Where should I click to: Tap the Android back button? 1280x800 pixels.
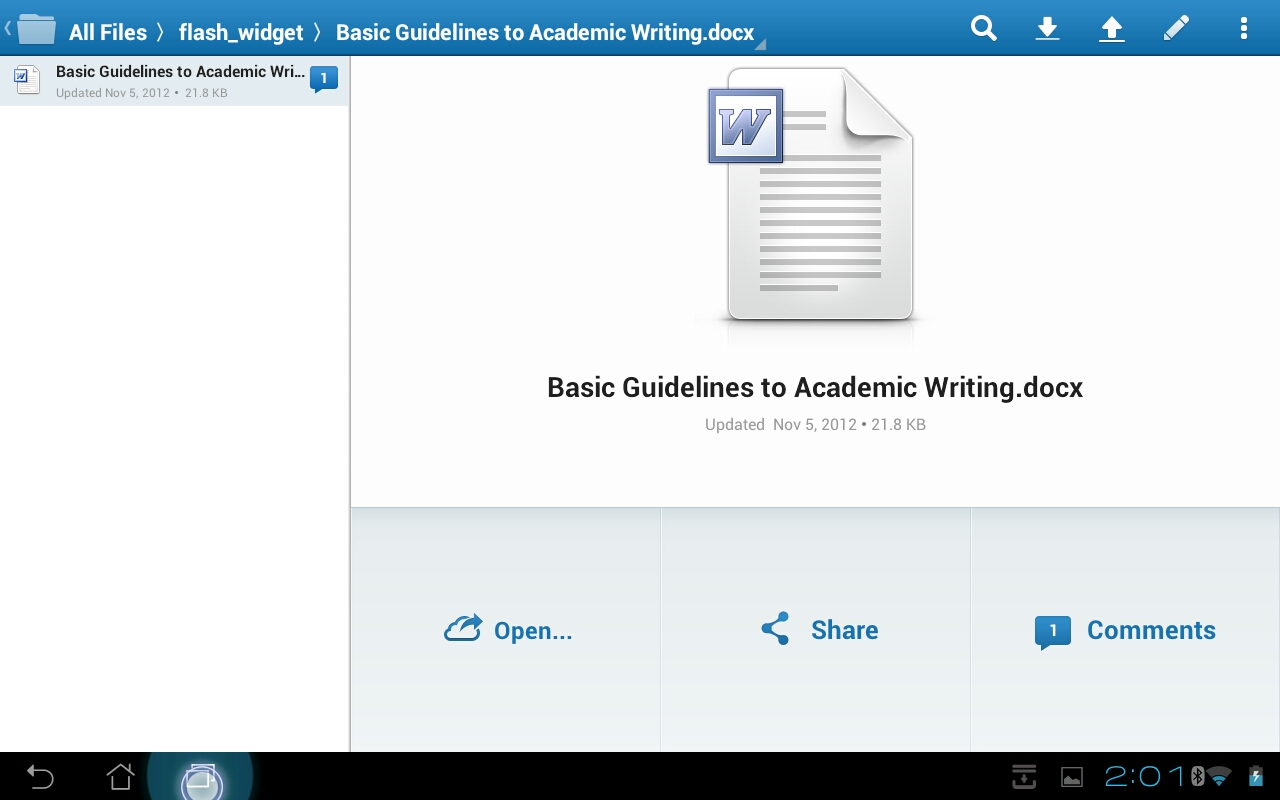coord(40,777)
